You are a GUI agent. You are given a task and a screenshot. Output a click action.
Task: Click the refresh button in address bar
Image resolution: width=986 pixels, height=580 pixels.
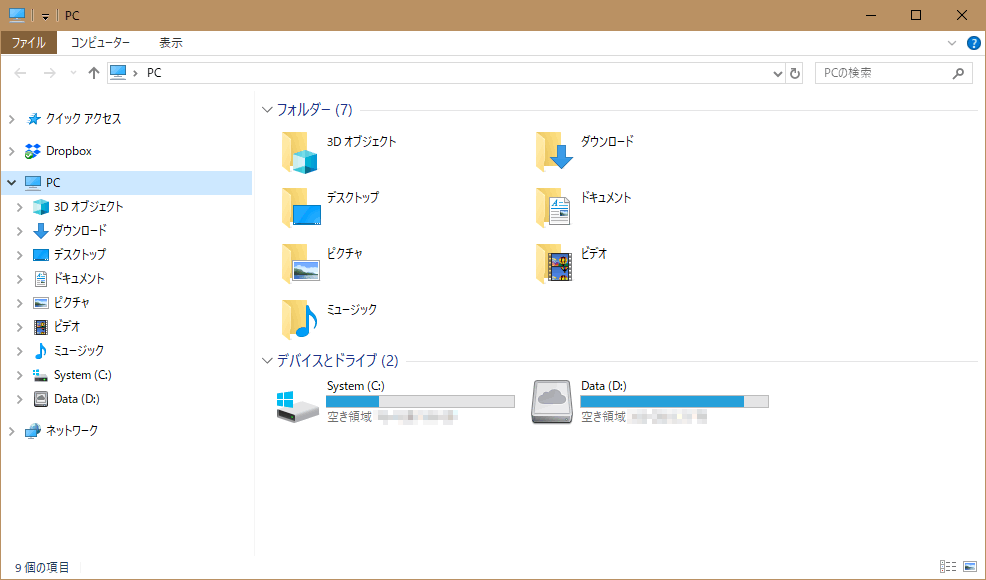795,73
